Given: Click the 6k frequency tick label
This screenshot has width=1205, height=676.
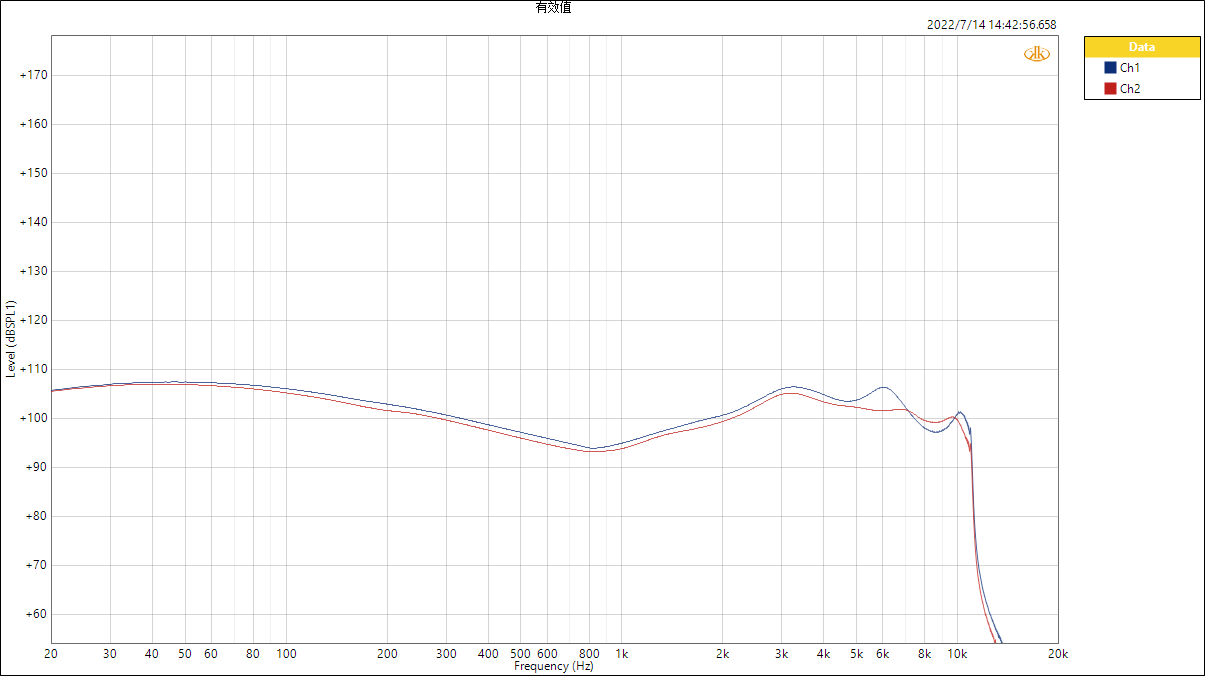Looking at the screenshot, I should (x=883, y=654).
